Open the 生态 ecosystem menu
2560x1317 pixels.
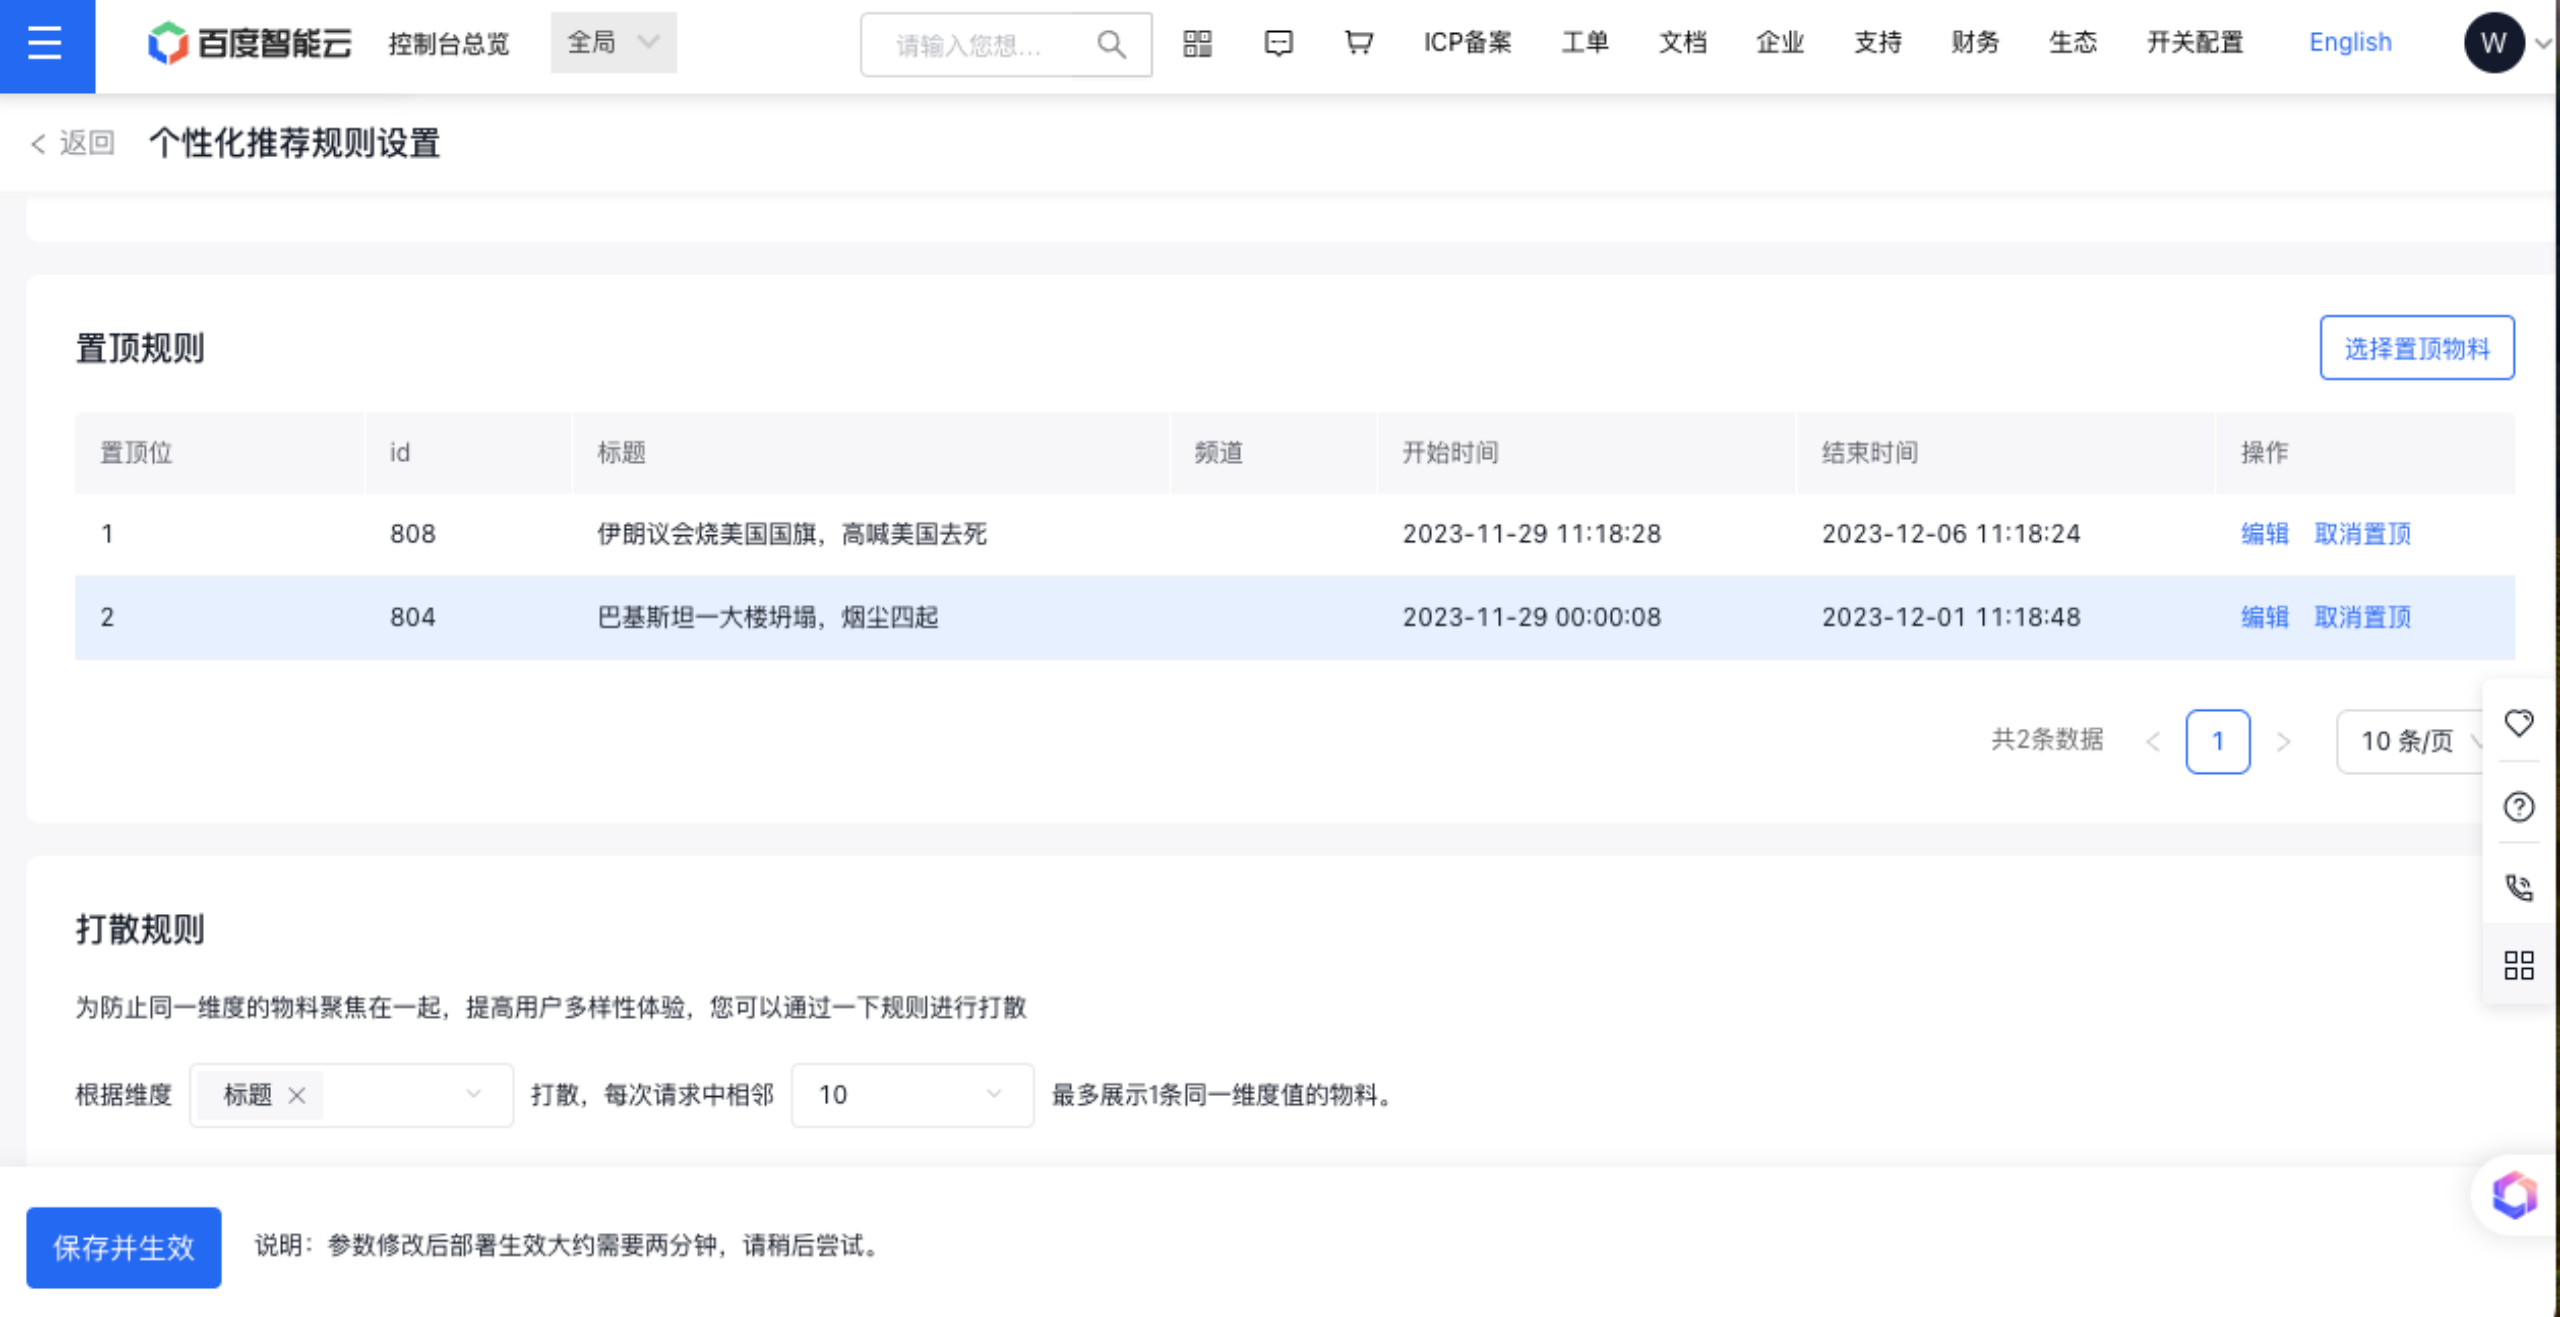pyautogui.click(x=2072, y=43)
